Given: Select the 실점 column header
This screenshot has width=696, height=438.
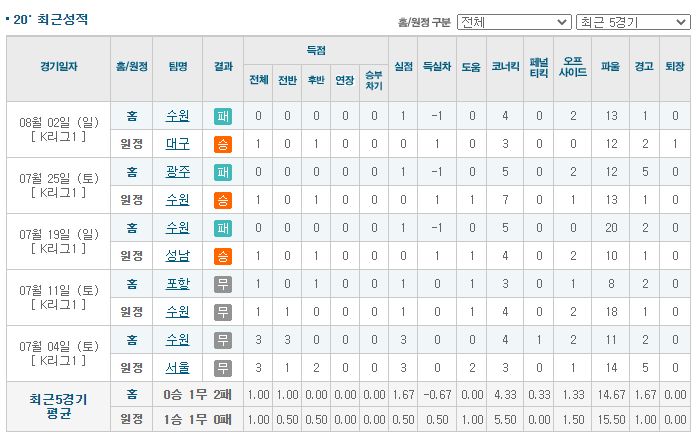Looking at the screenshot, I should click(x=403, y=69).
